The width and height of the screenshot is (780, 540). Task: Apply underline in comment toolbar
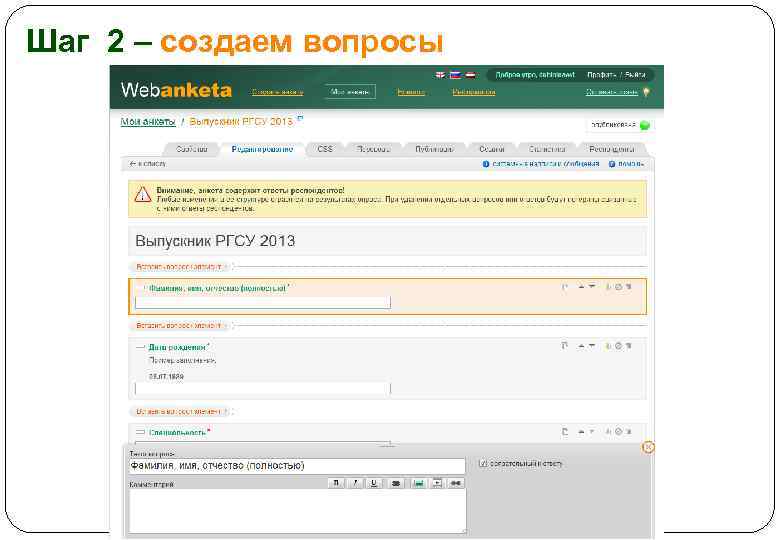coord(374,483)
